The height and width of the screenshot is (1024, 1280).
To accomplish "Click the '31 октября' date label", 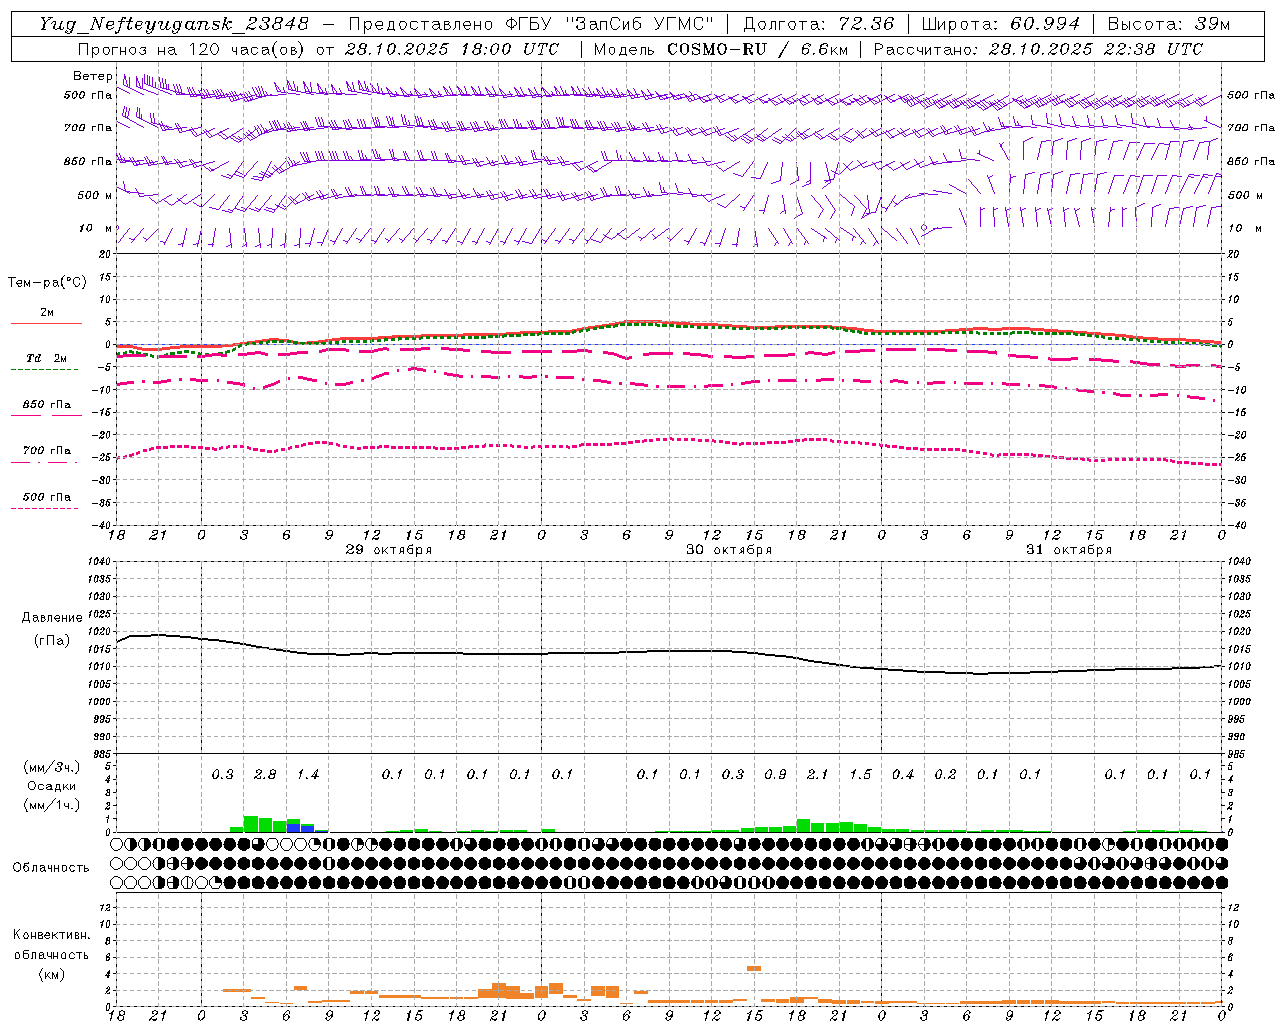I will click(1069, 550).
